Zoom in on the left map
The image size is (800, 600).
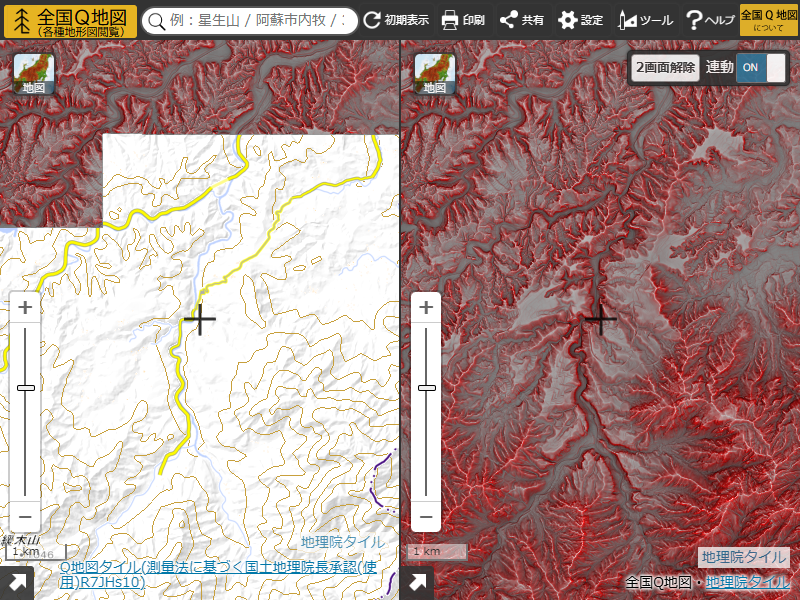click(26, 307)
